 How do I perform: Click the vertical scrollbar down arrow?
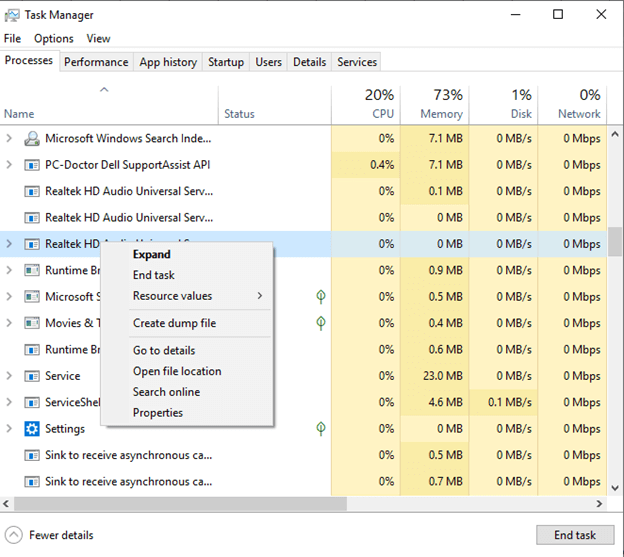(615, 488)
